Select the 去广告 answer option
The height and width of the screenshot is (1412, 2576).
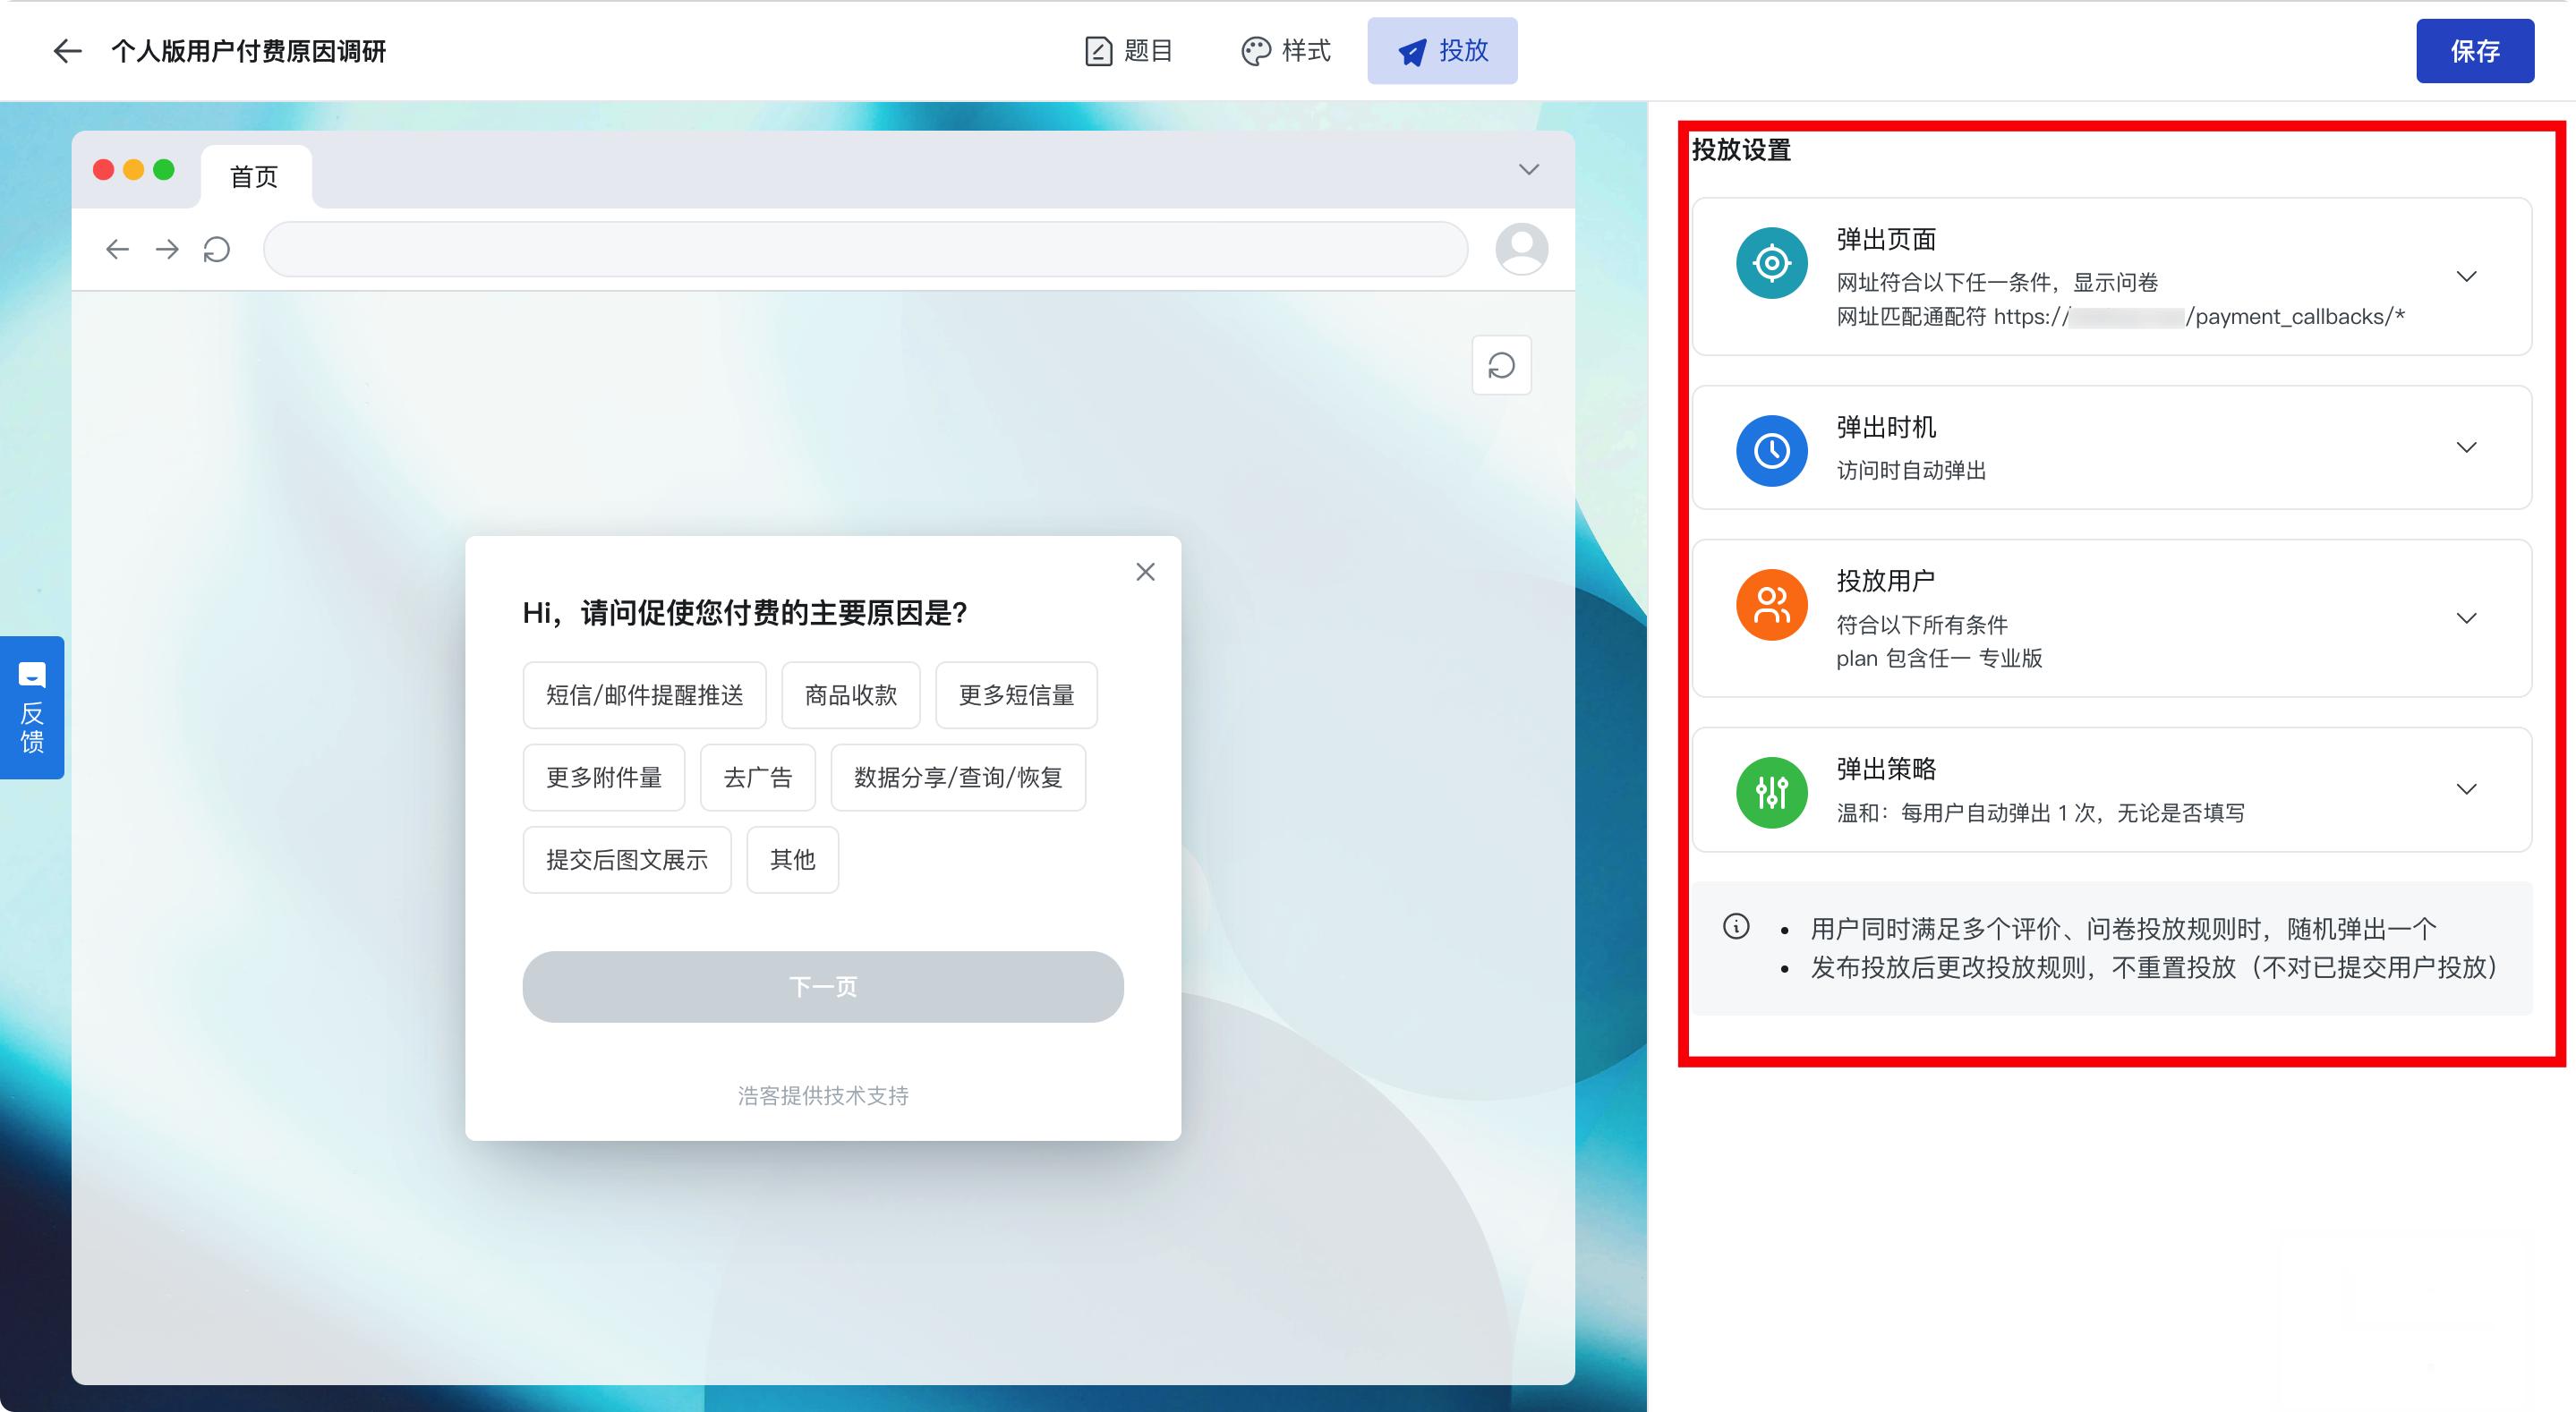tap(757, 778)
